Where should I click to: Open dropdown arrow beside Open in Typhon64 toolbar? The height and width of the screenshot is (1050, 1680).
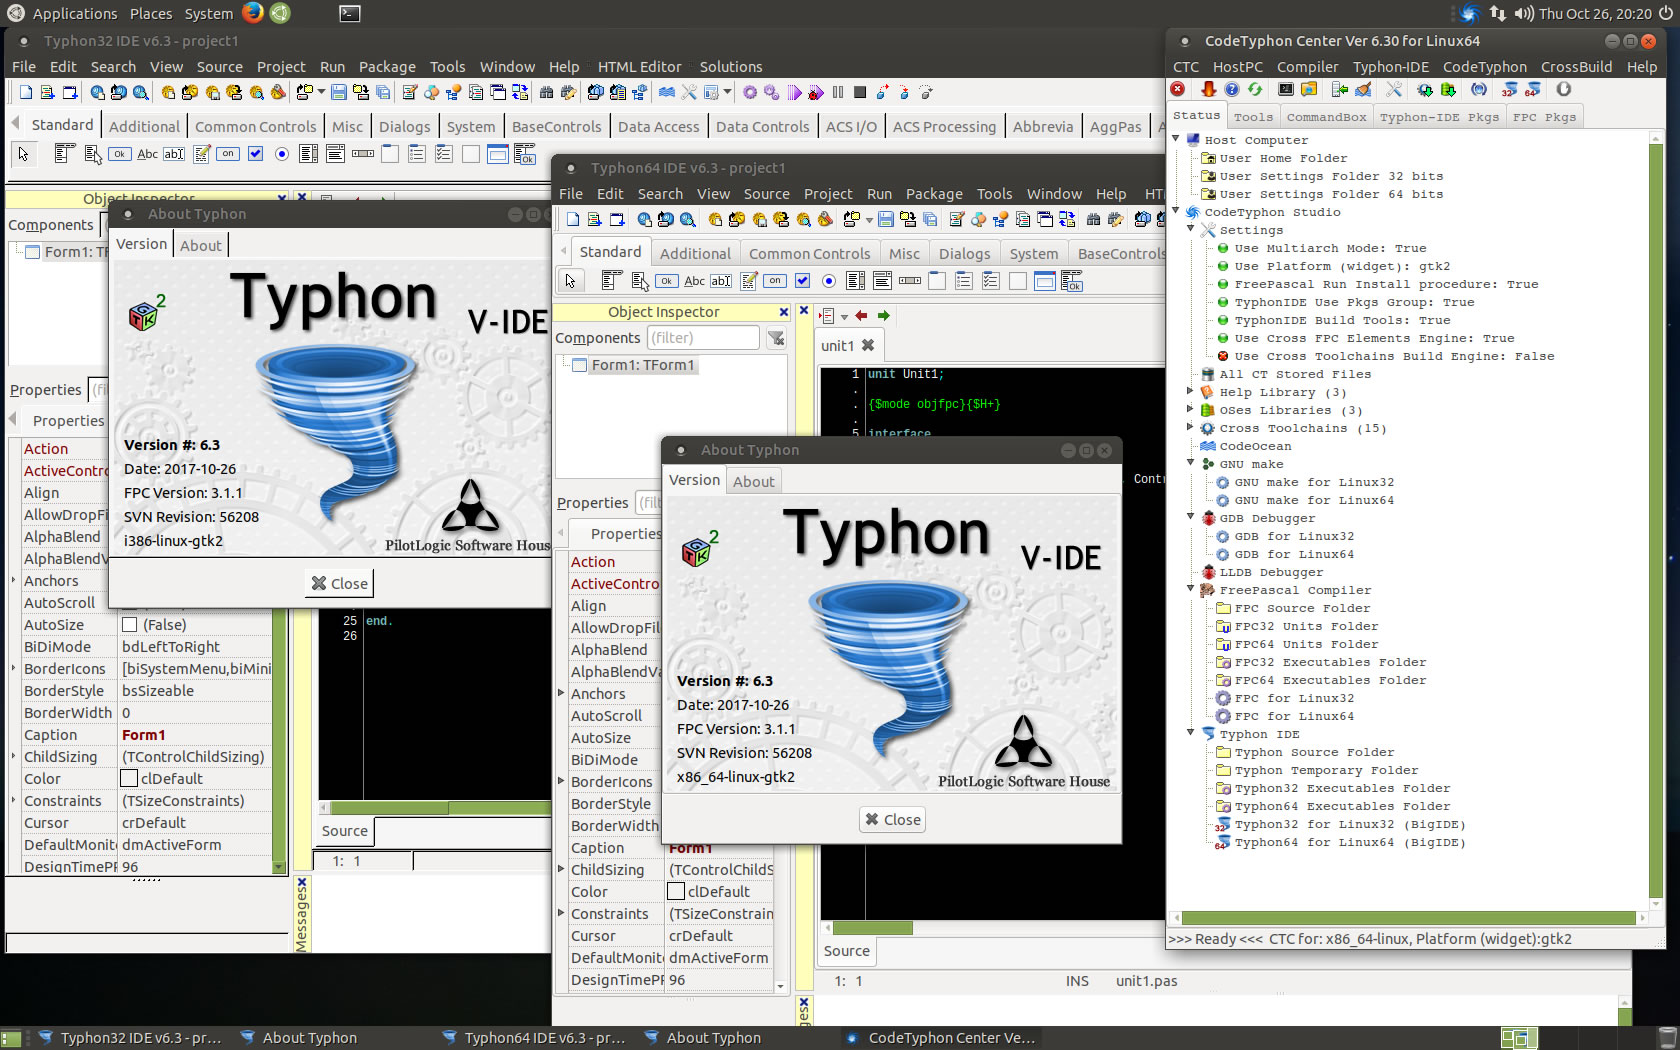pos(869,220)
